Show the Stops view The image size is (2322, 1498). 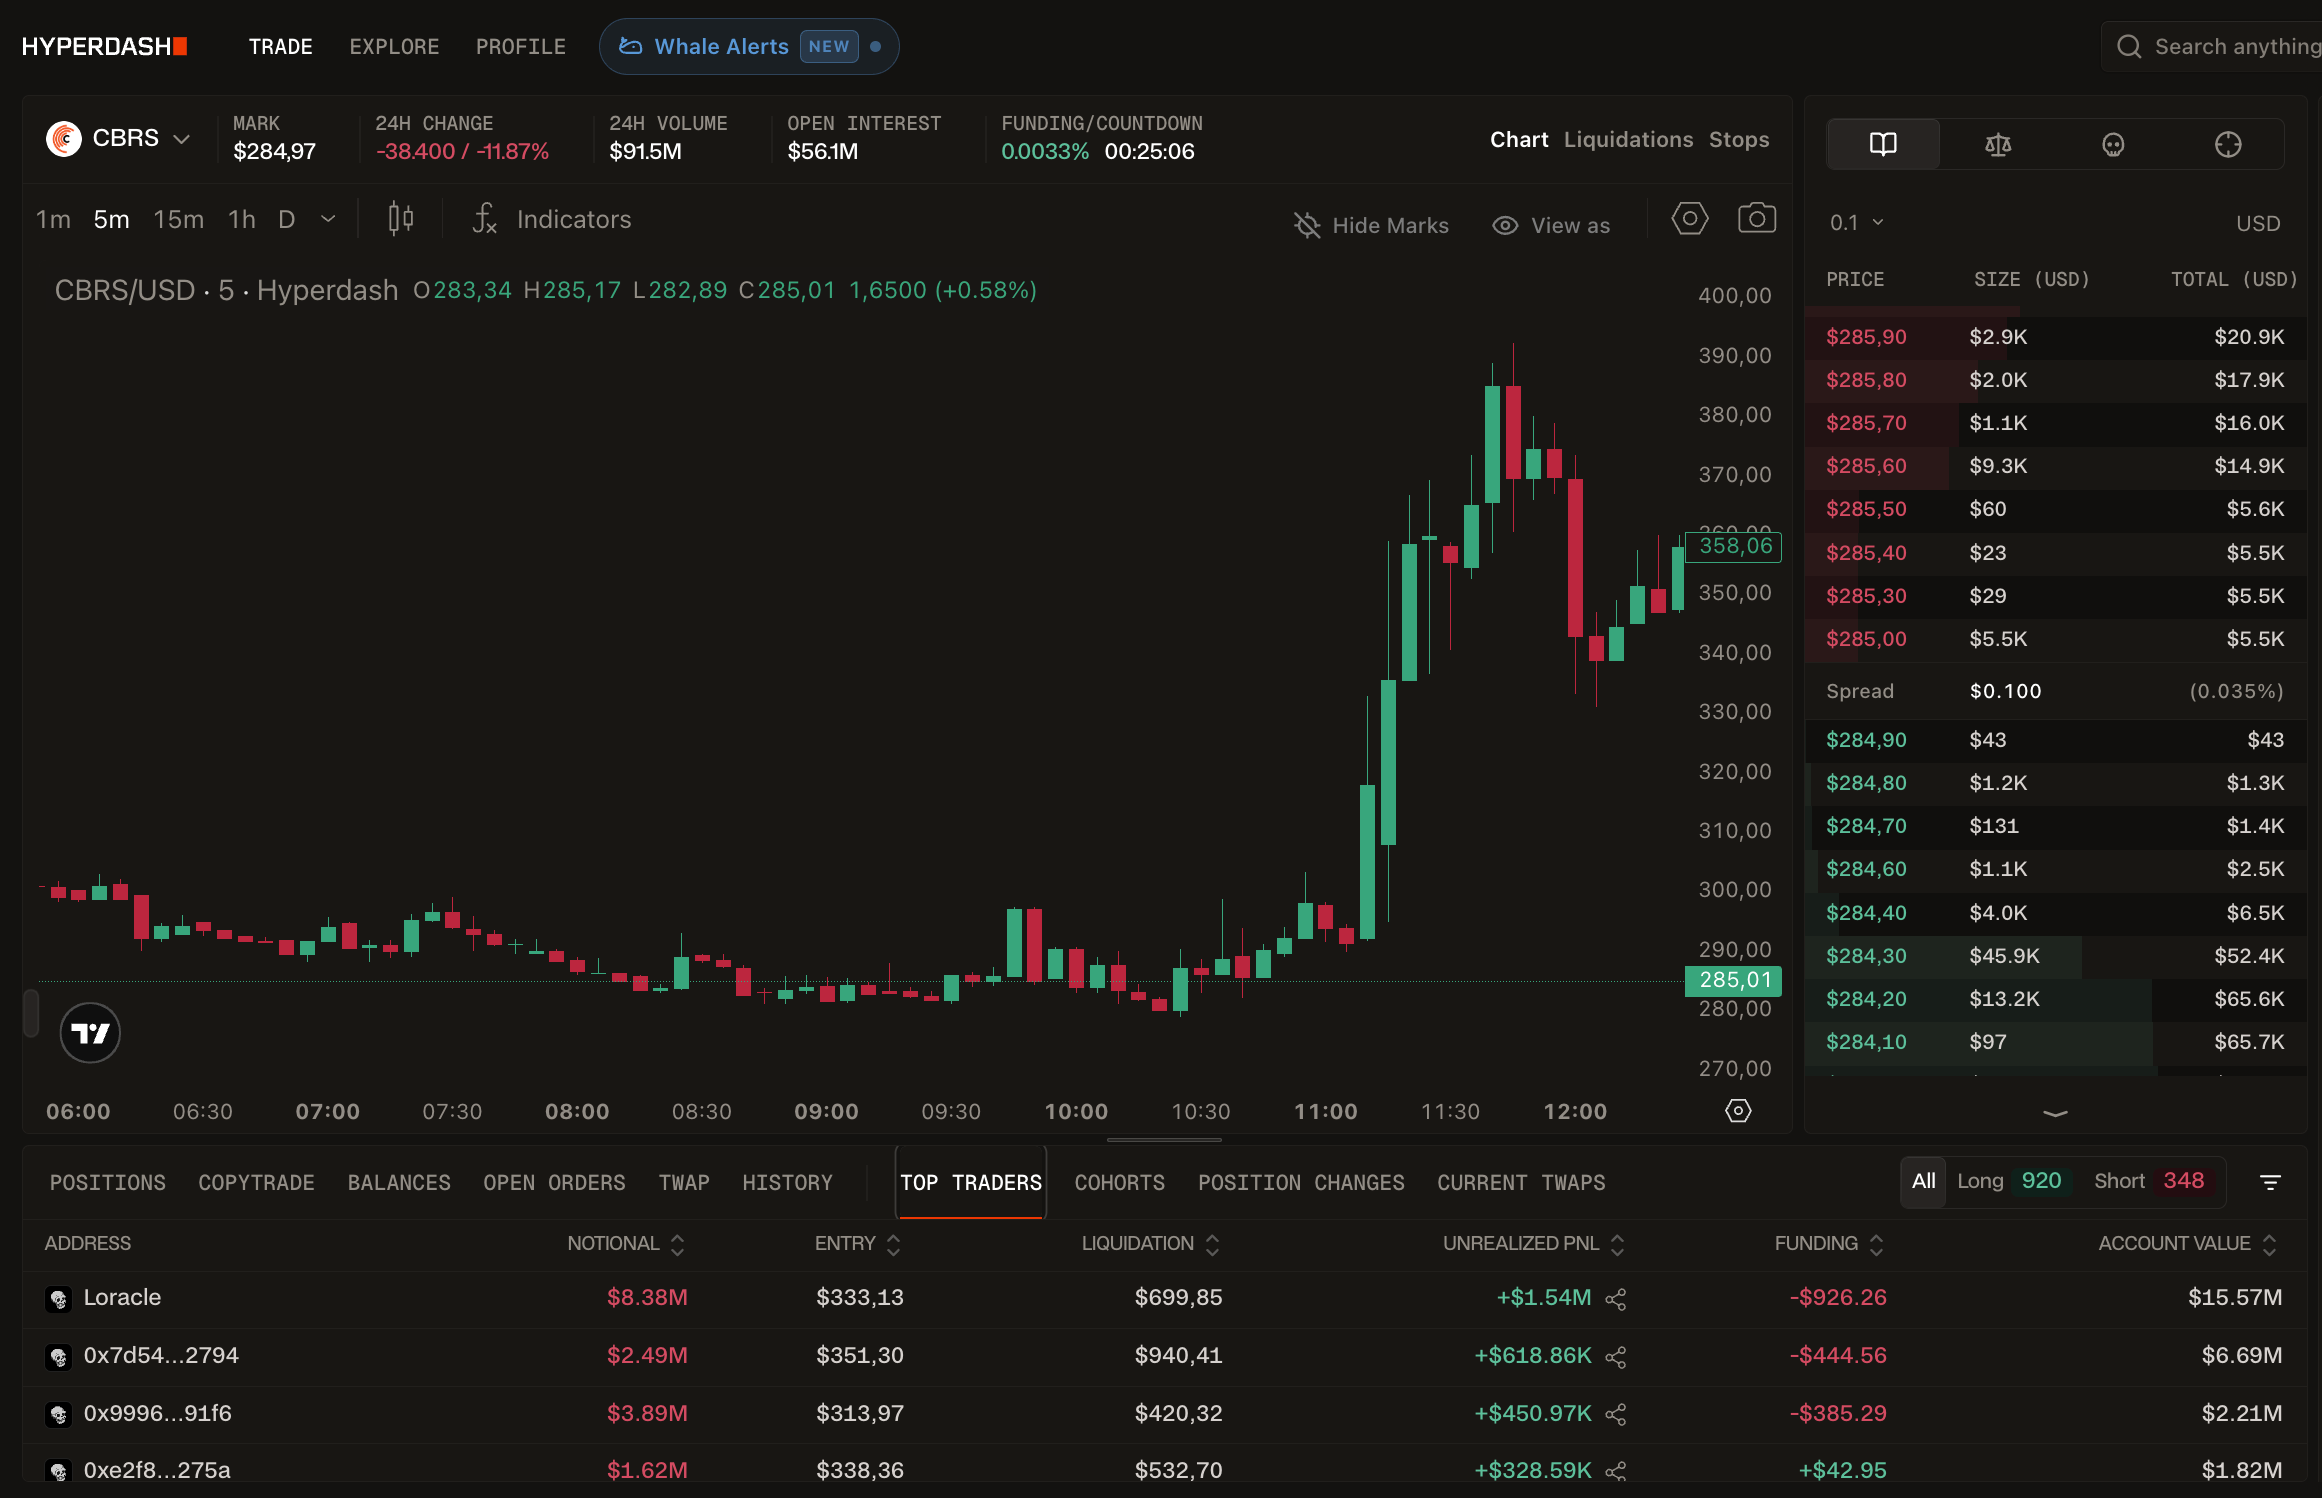[x=1738, y=140]
